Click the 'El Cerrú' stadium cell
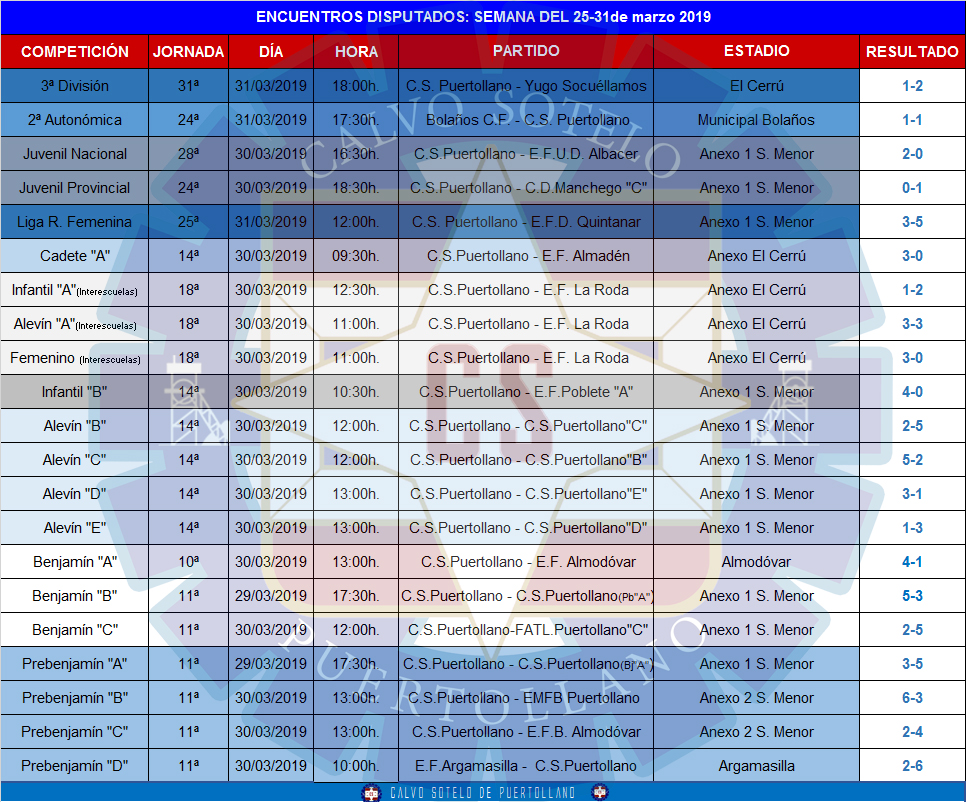The height and width of the screenshot is (802, 966). click(757, 86)
